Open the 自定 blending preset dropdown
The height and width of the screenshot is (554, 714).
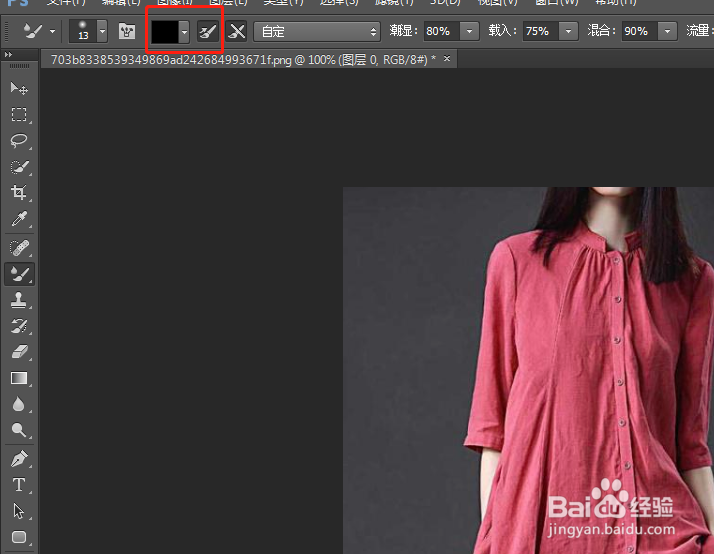317,31
